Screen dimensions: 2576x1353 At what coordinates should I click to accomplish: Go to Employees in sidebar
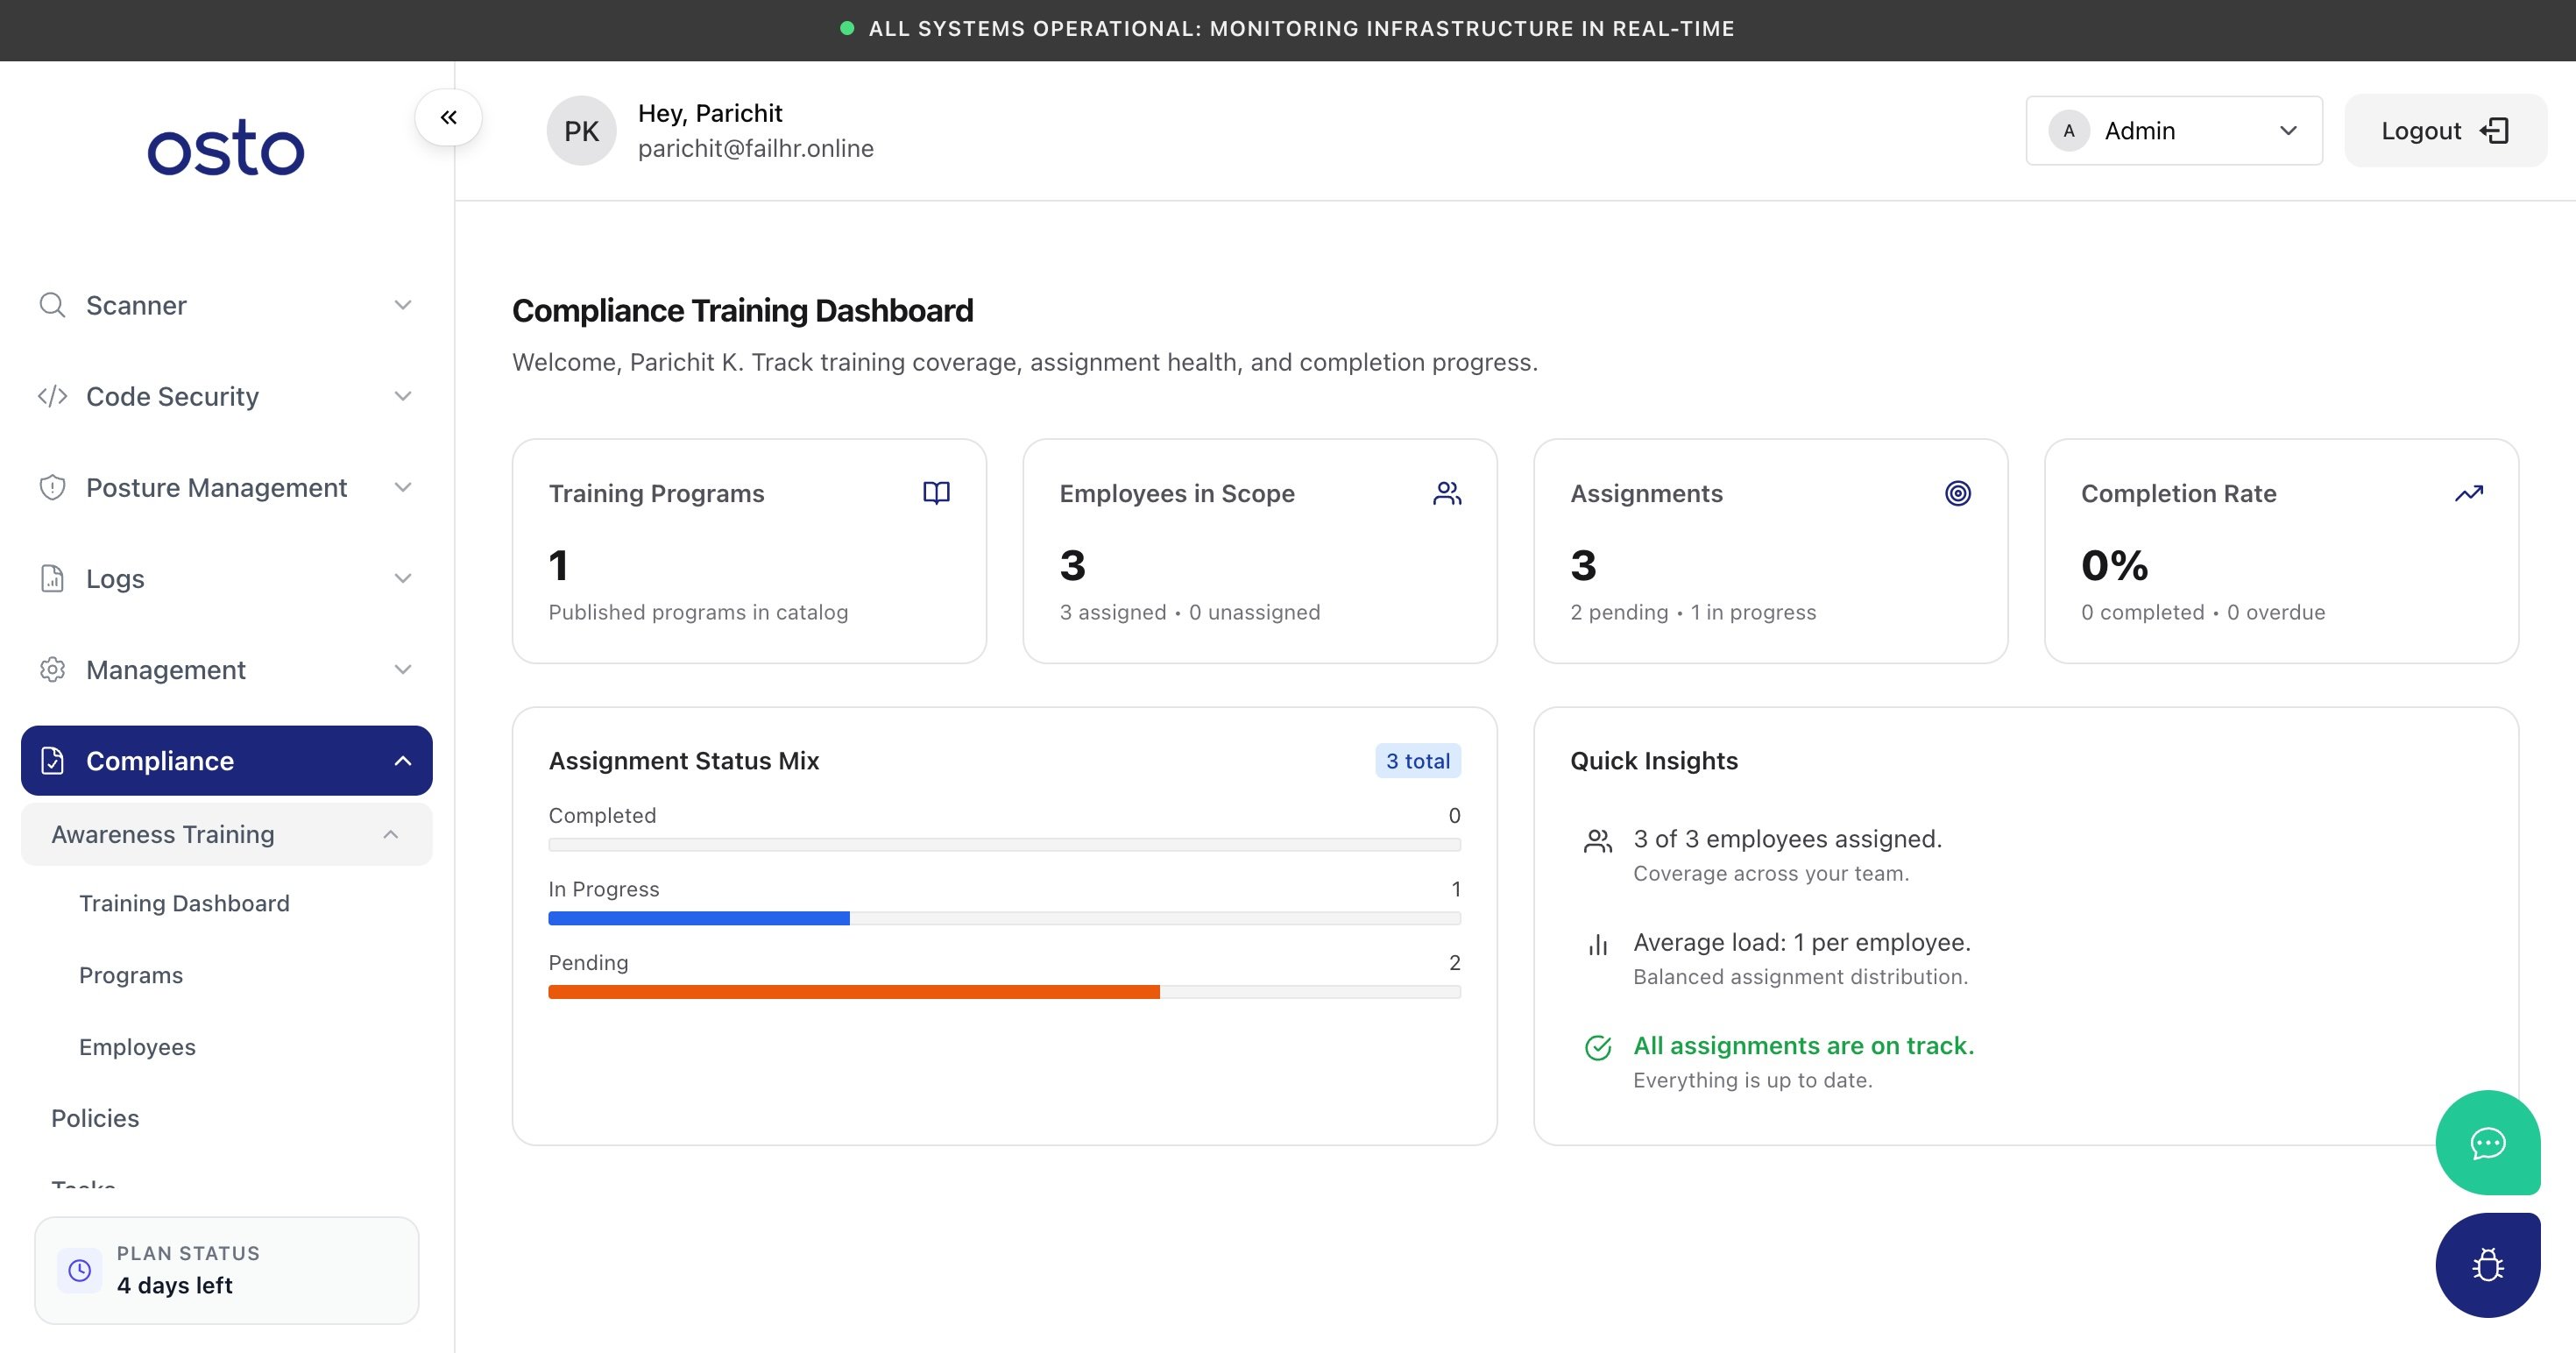point(137,1047)
